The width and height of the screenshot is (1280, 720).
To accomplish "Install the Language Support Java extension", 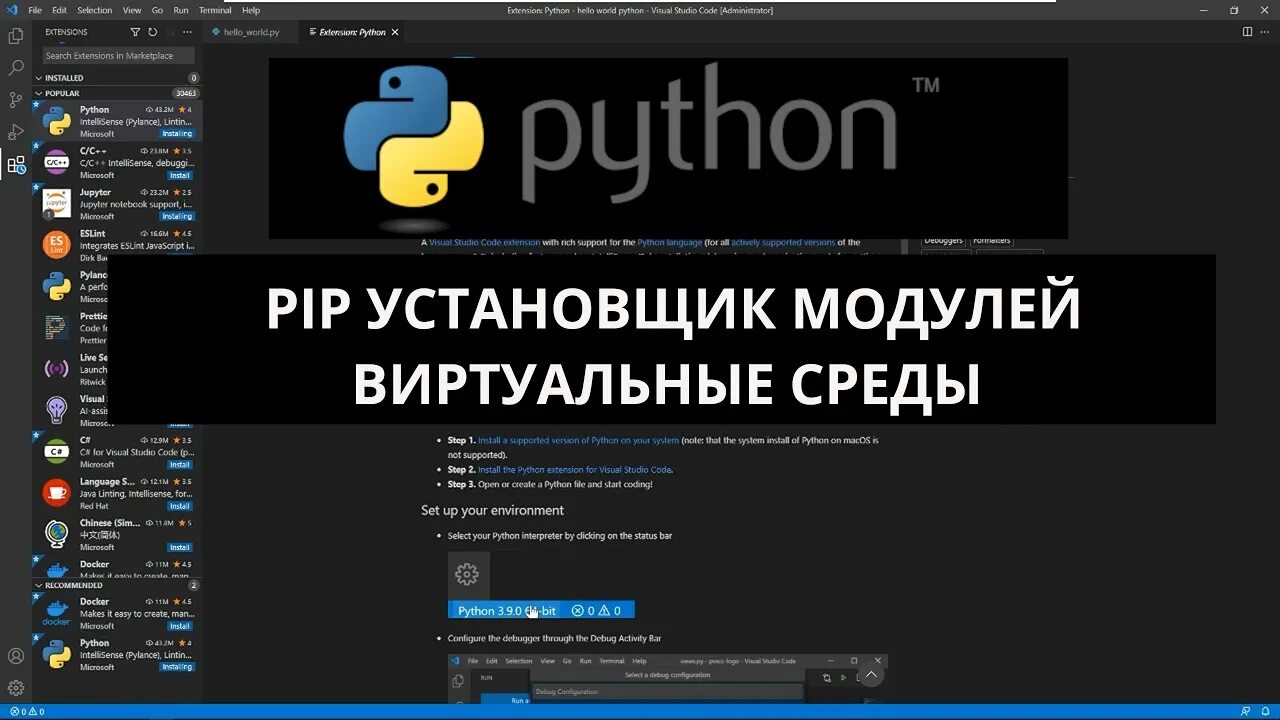I will [180, 506].
